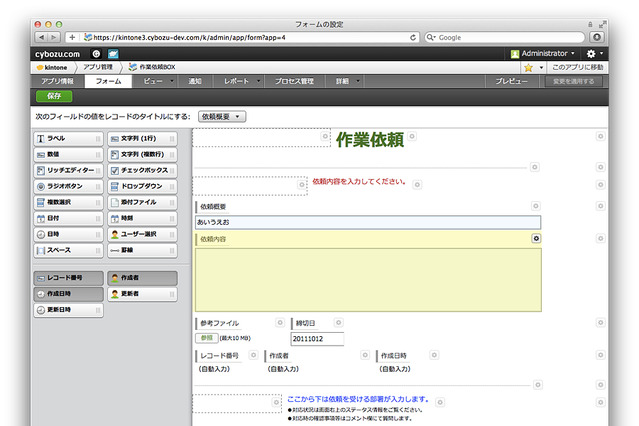
Task: Open the gear settings menu in top bar
Action: tap(594, 53)
